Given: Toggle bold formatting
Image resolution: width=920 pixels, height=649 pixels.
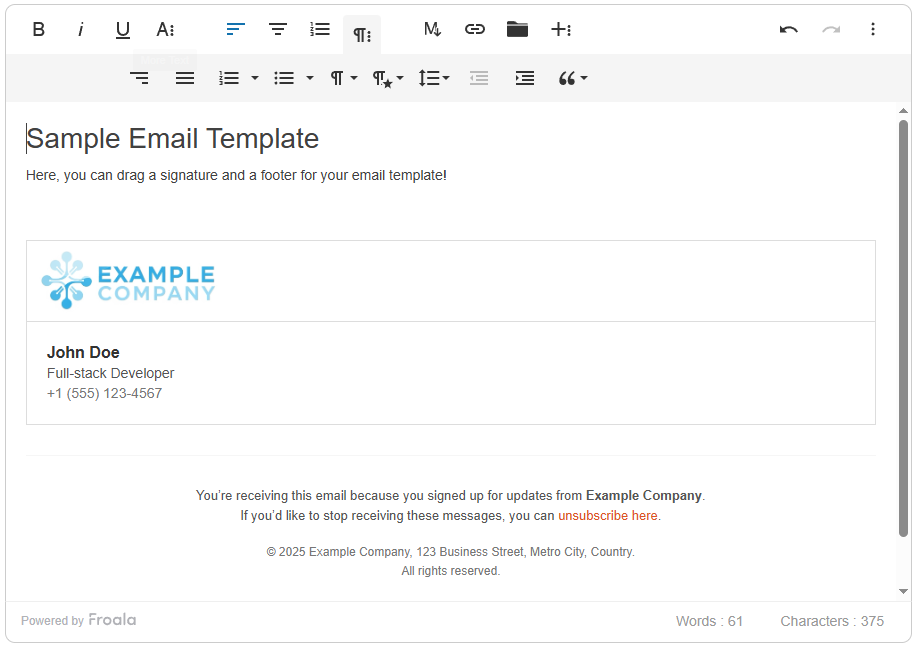Looking at the screenshot, I should [39, 30].
